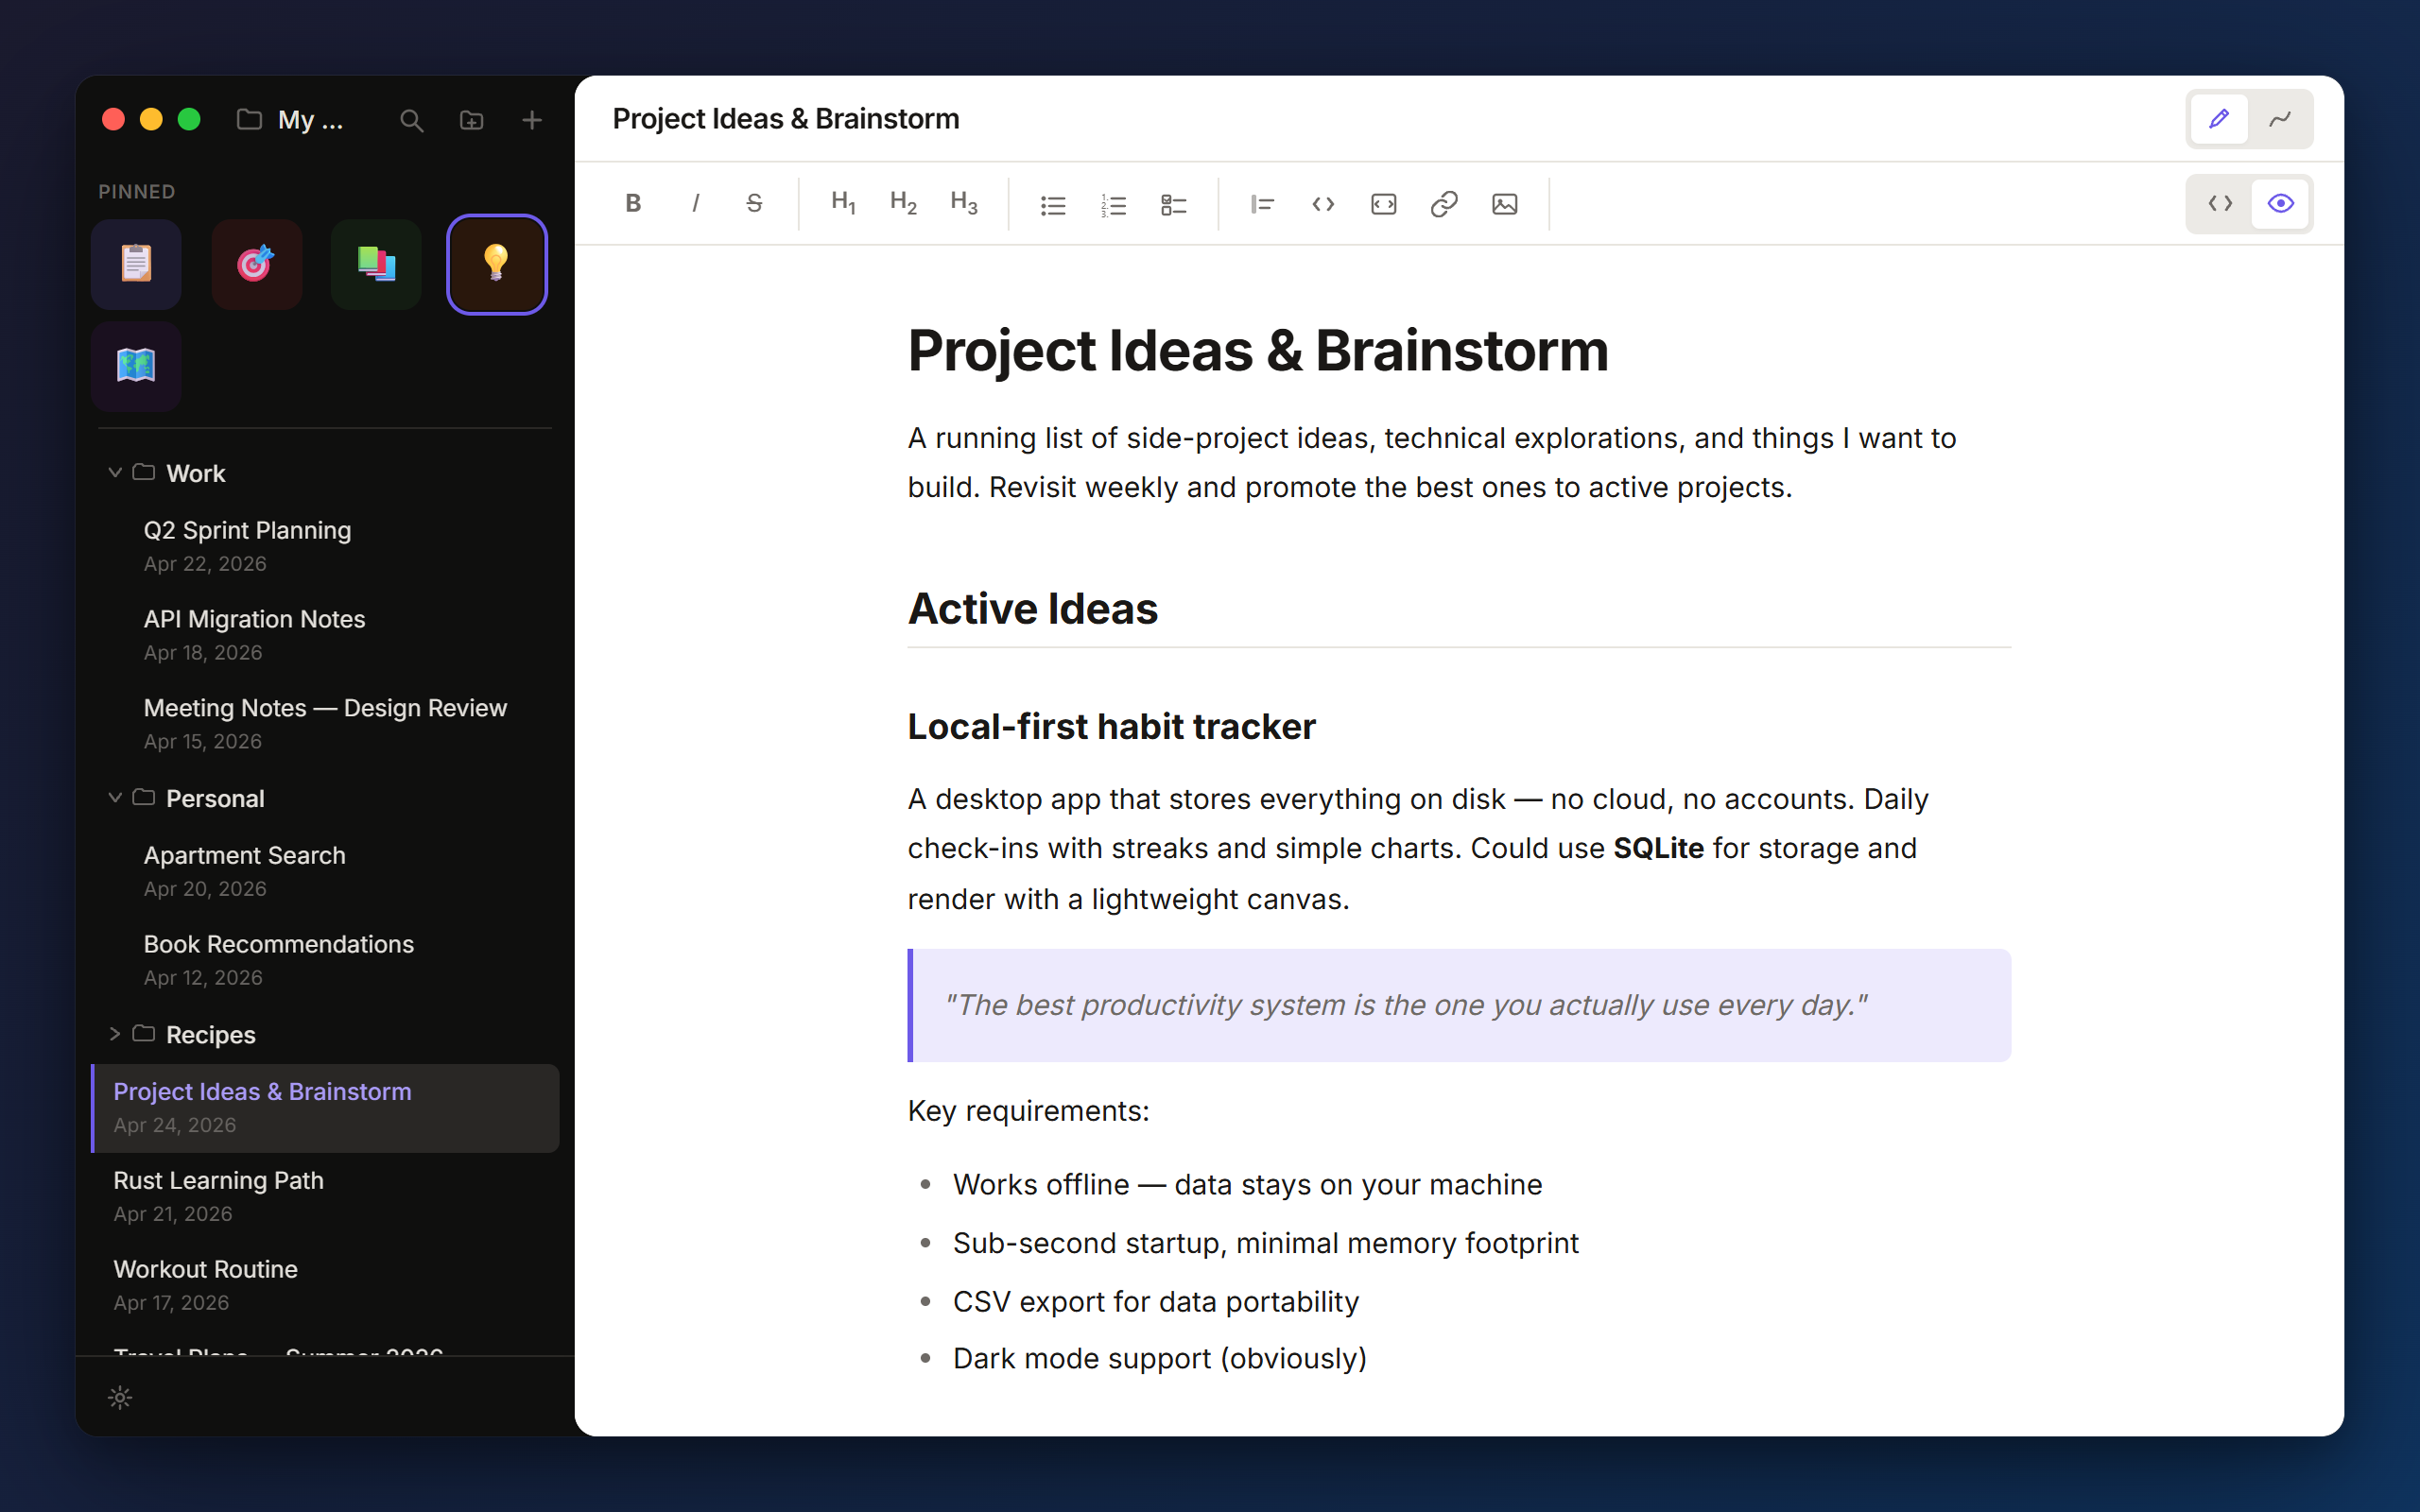Click the productivity quote block
The image size is (2420, 1512).
pos(1459,1005)
